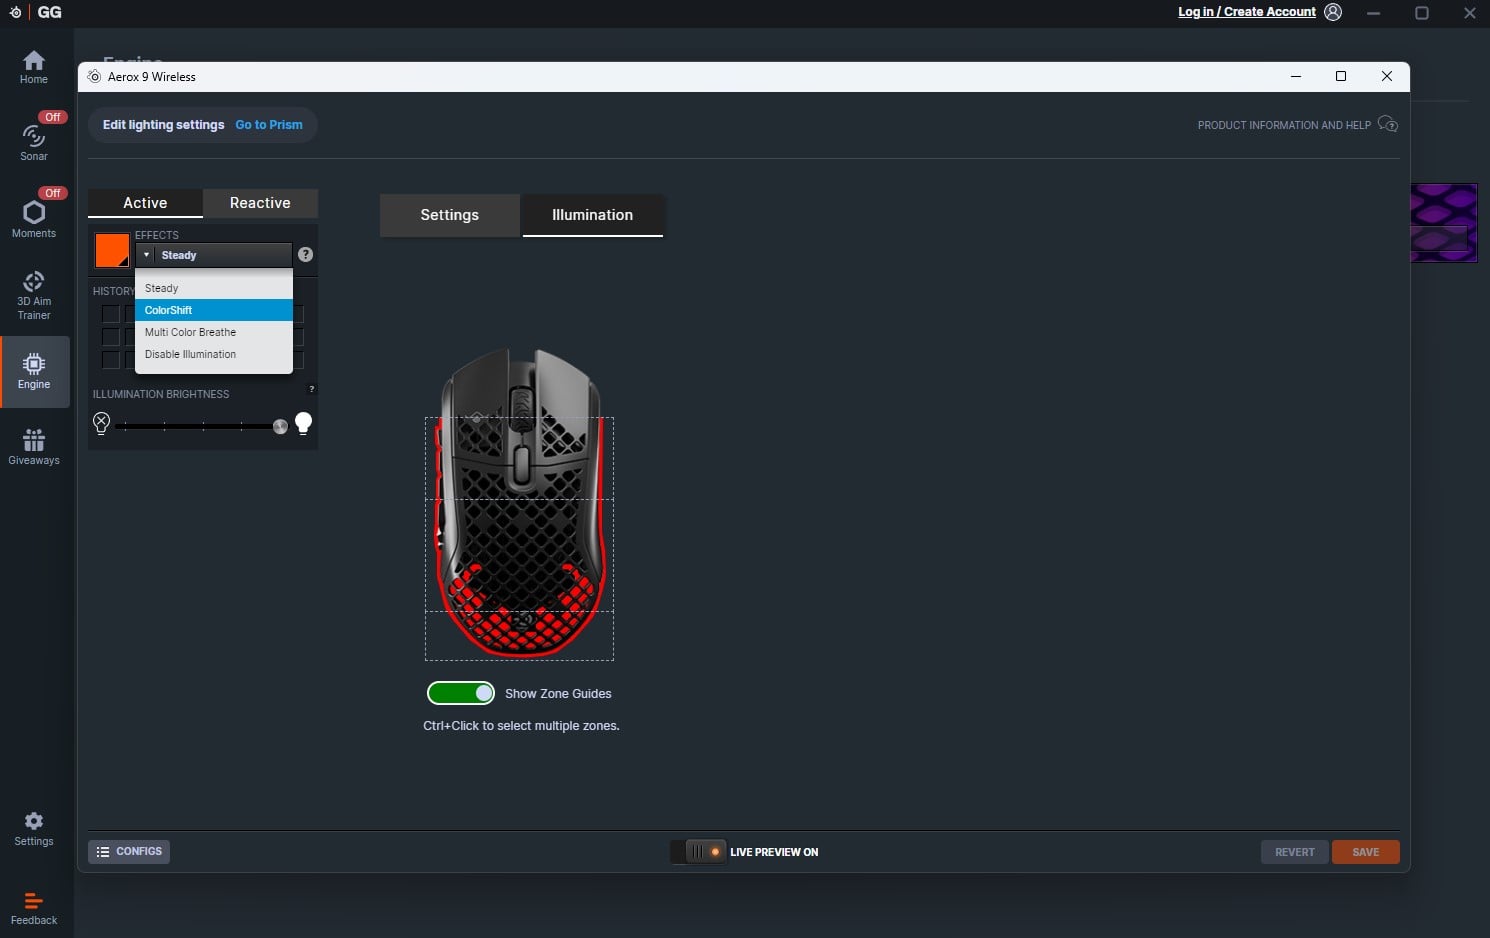Choose Multi Color Breathe effect

click(x=213, y=332)
